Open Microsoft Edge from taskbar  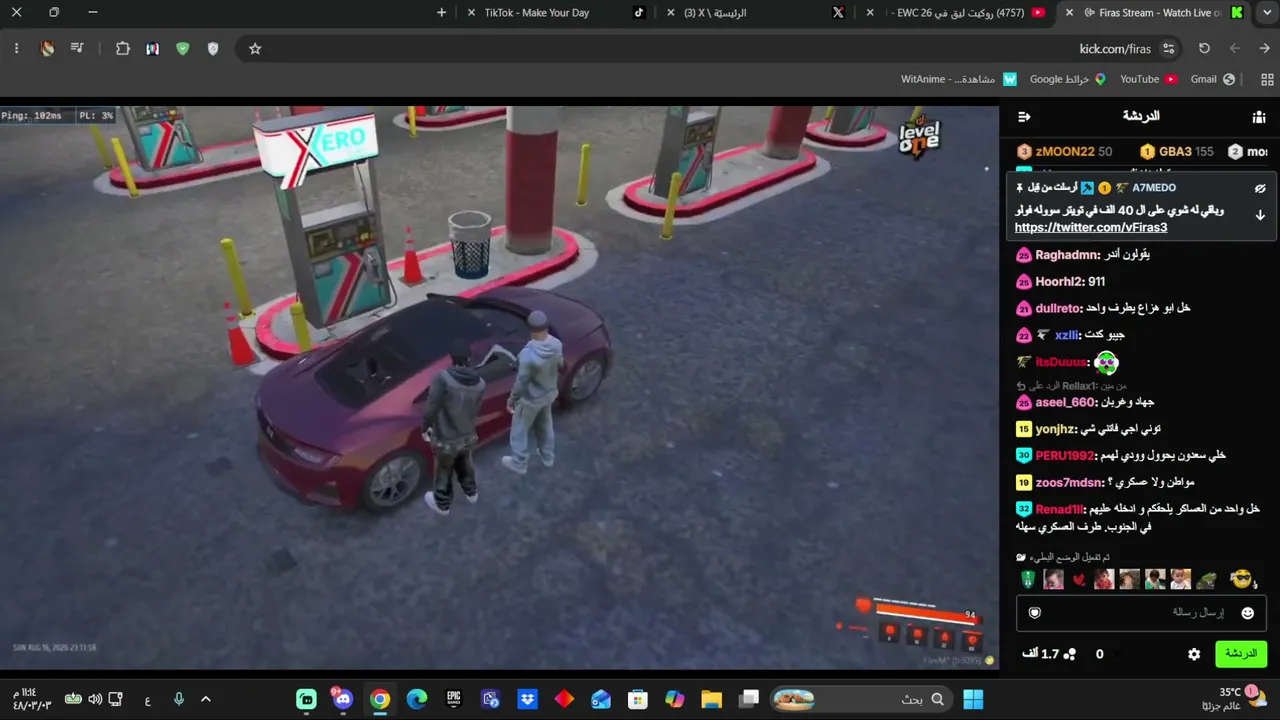click(417, 699)
